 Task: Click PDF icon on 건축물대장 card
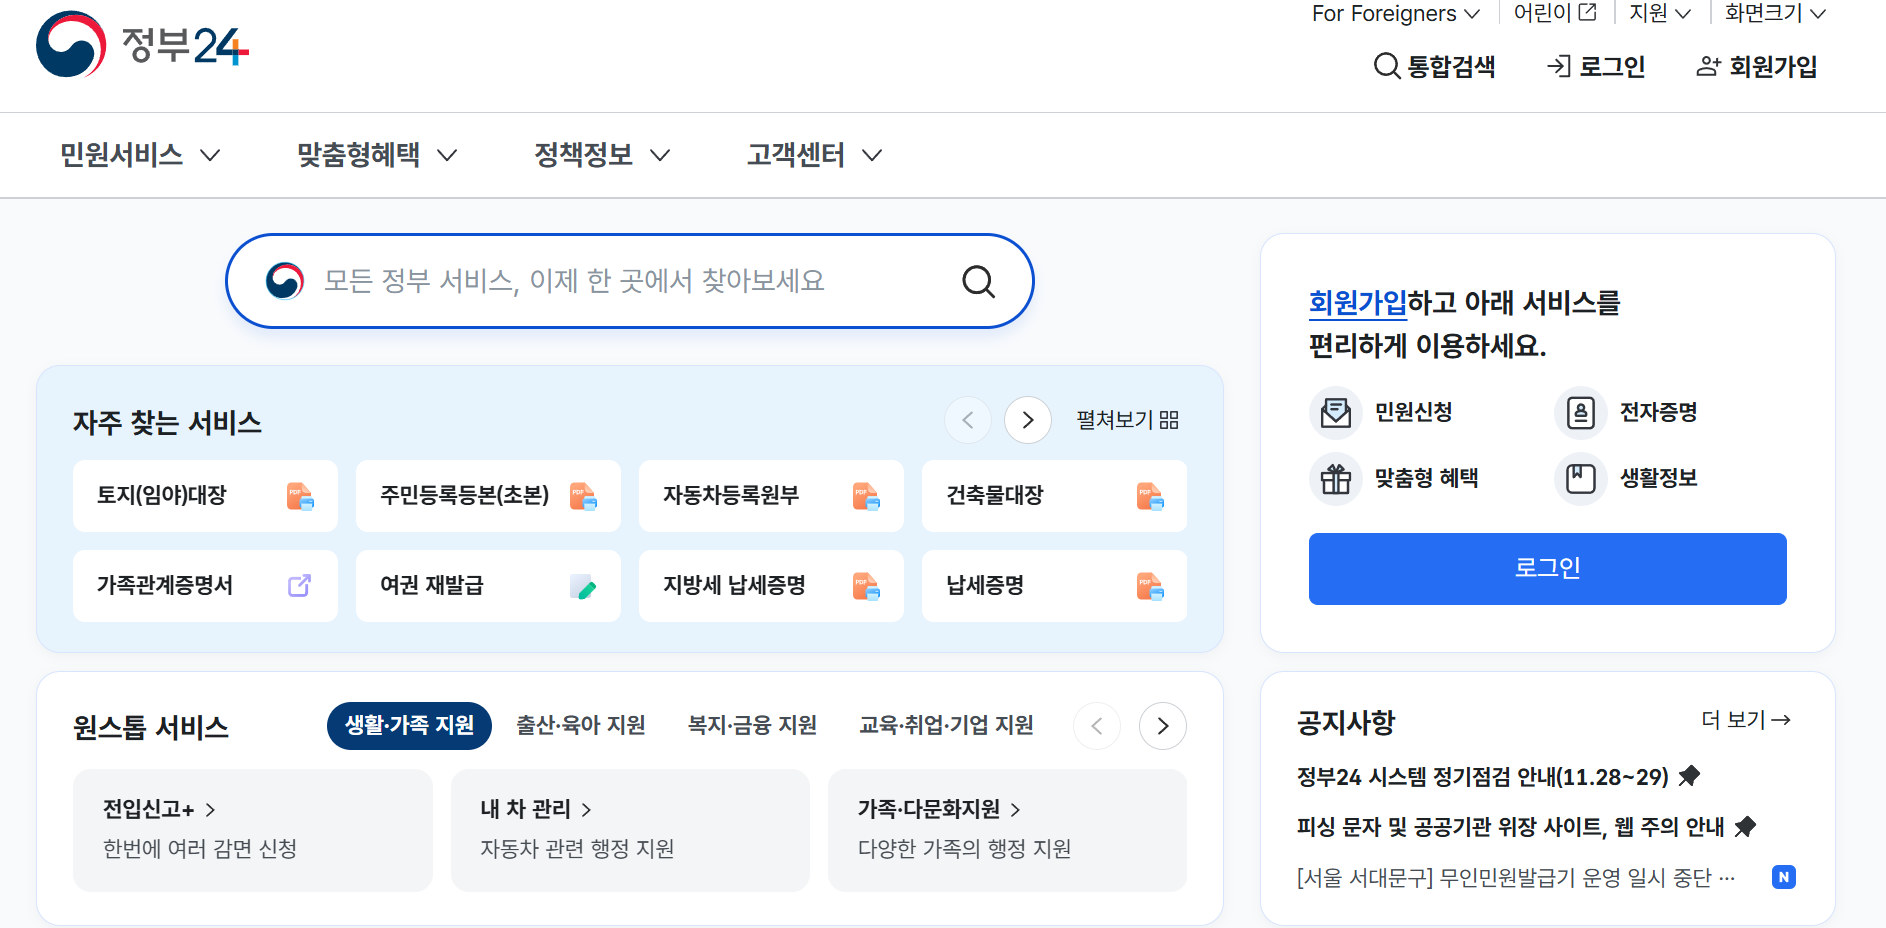point(1150,496)
